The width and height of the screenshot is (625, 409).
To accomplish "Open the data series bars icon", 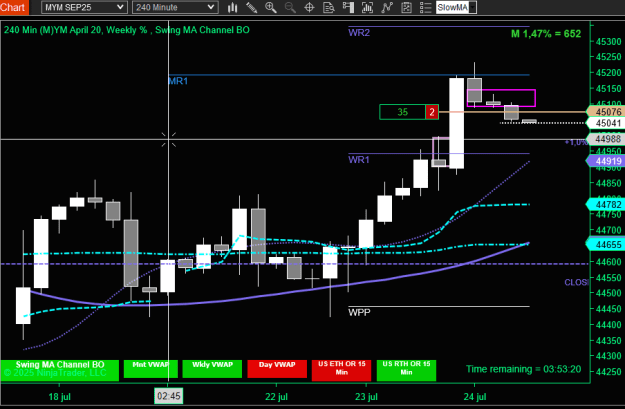I will coord(367,7).
